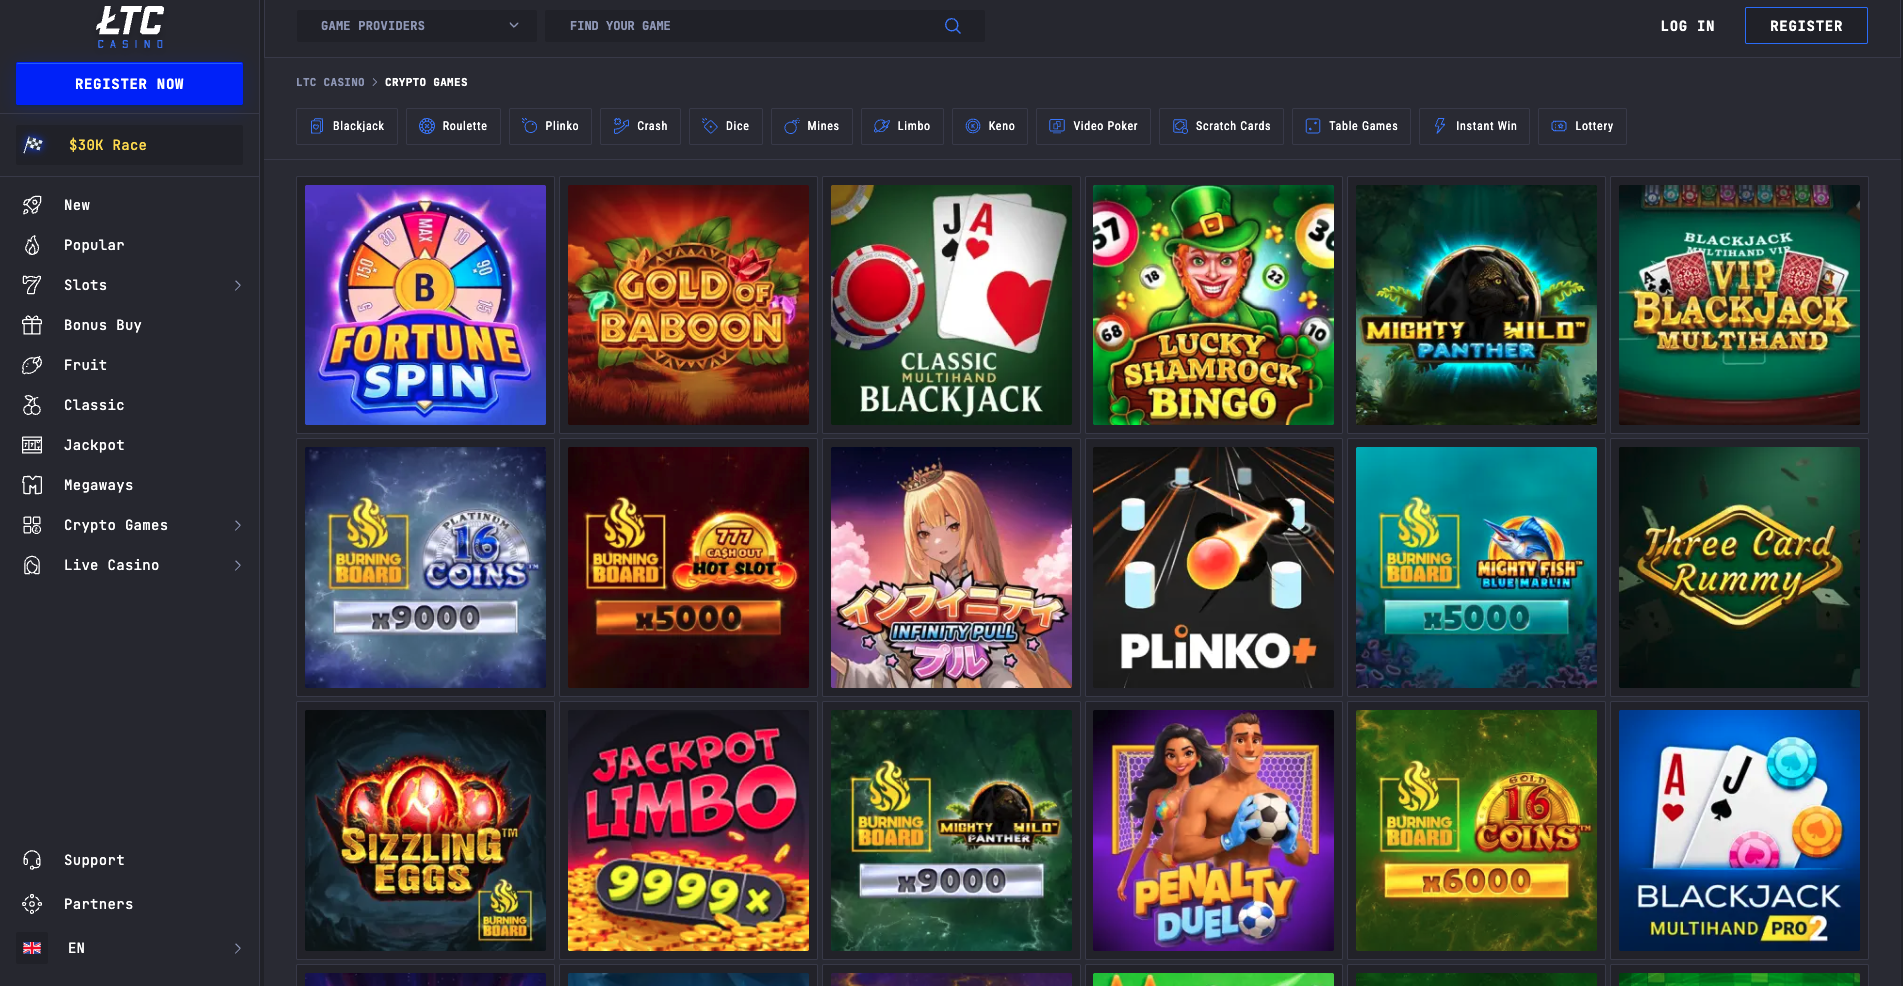Screen dimensions: 1903x986
Task: Open the Three Card Rummy thumbnail
Action: pos(1740,567)
